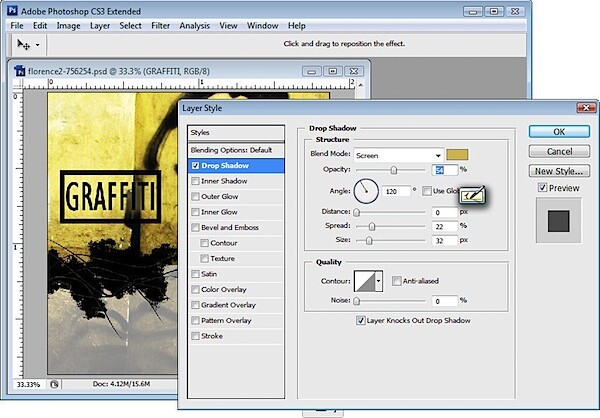Enable the Anti-aliased checkbox

pos(396,281)
